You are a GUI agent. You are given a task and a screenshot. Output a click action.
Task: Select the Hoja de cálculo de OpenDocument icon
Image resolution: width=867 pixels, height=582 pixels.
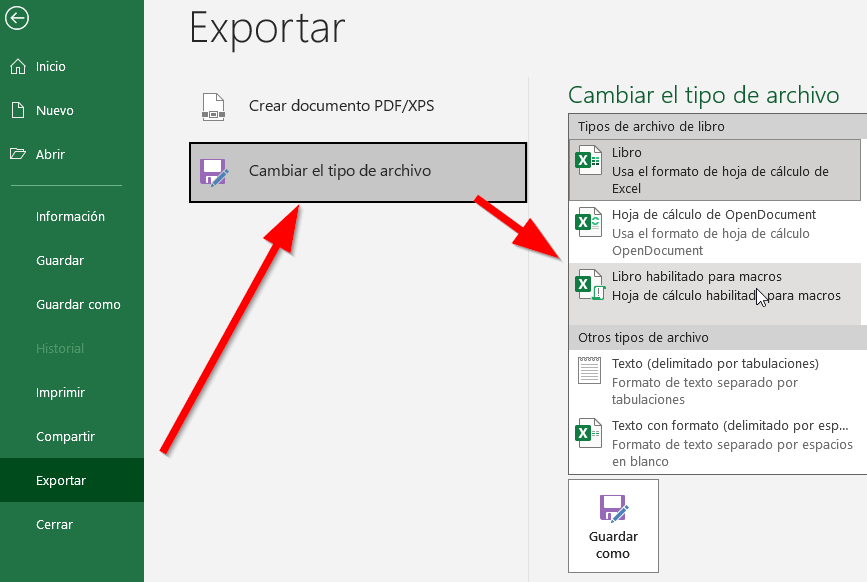pyautogui.click(x=587, y=224)
